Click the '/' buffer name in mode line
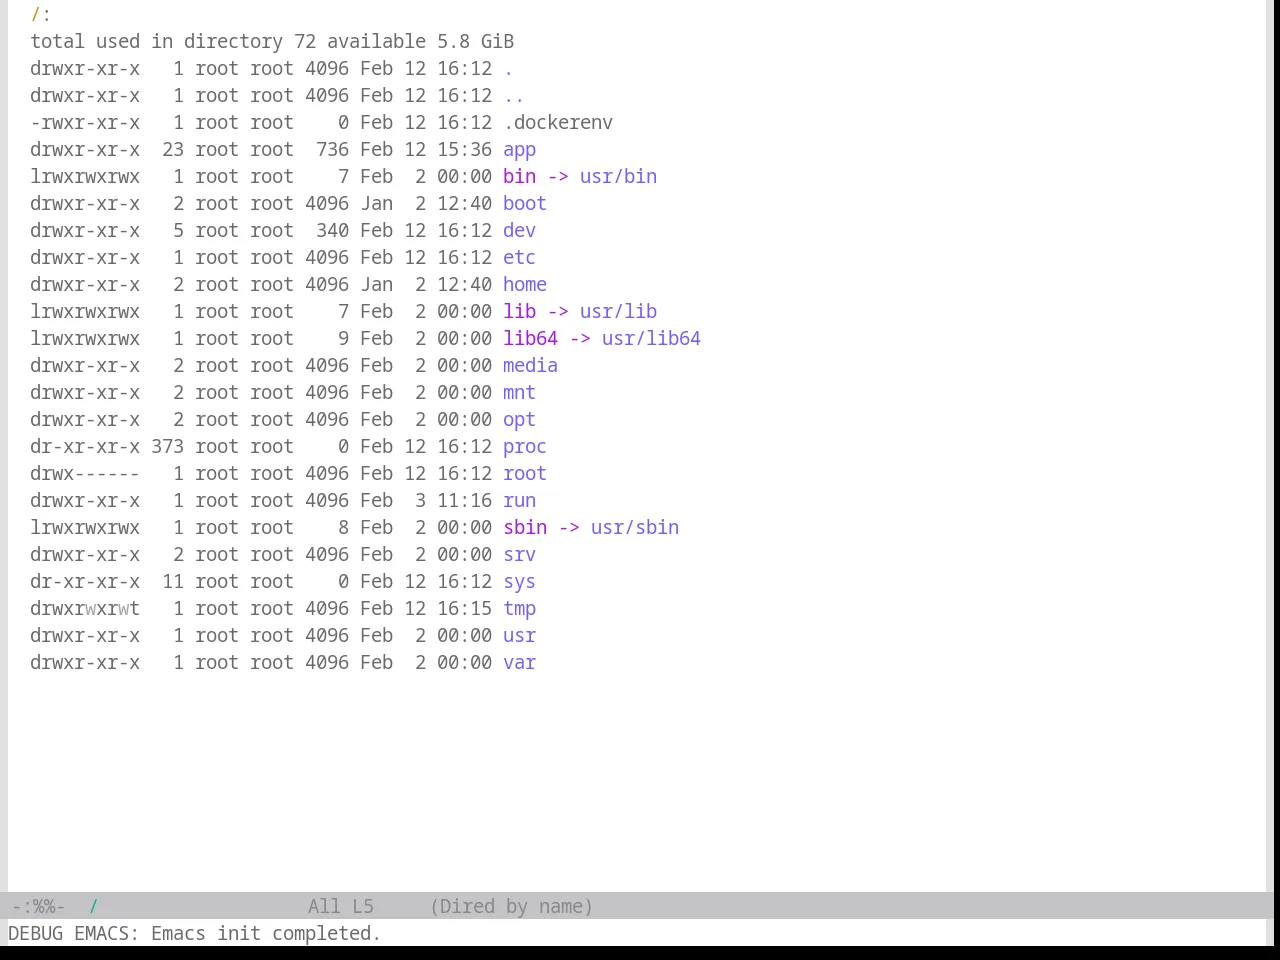This screenshot has height=960, width=1280. tap(94, 907)
